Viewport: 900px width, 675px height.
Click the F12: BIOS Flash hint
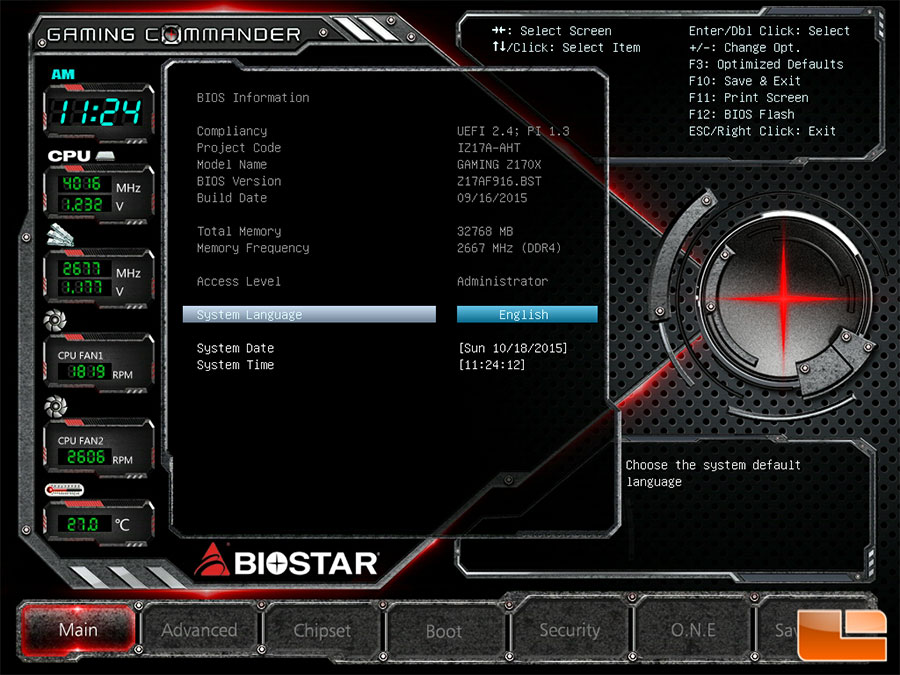pos(742,114)
